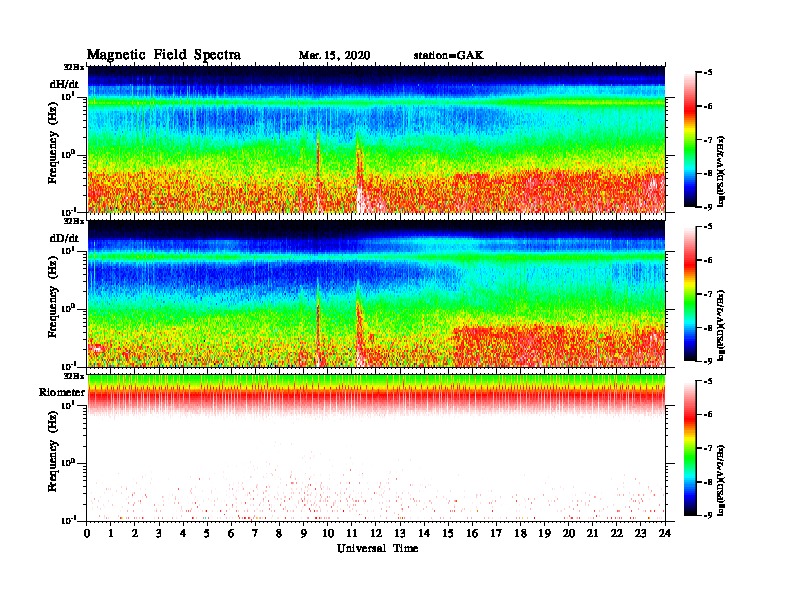Click the log(PSD) label beside the Riometer color scale

click(721, 480)
